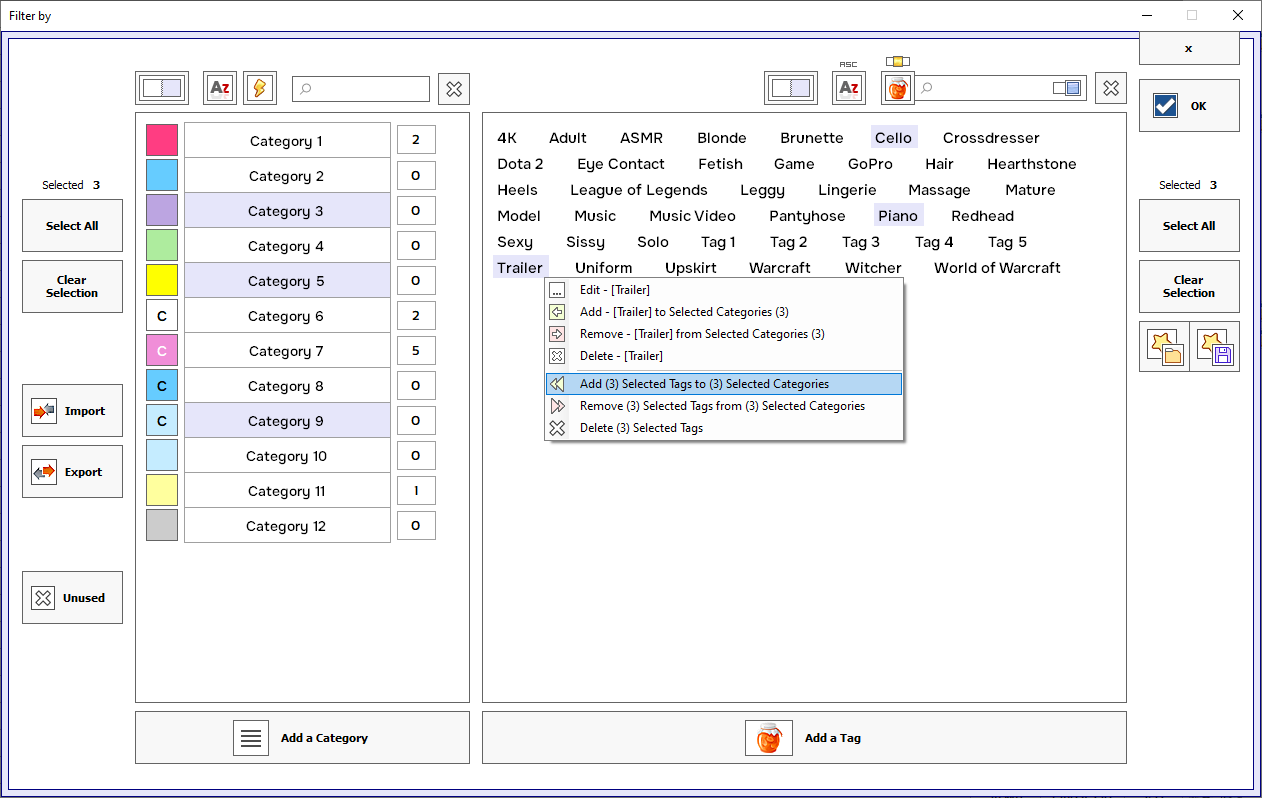Clear the tag search with its X icon
Image resolution: width=1262 pixels, height=798 pixels.
(x=1111, y=88)
